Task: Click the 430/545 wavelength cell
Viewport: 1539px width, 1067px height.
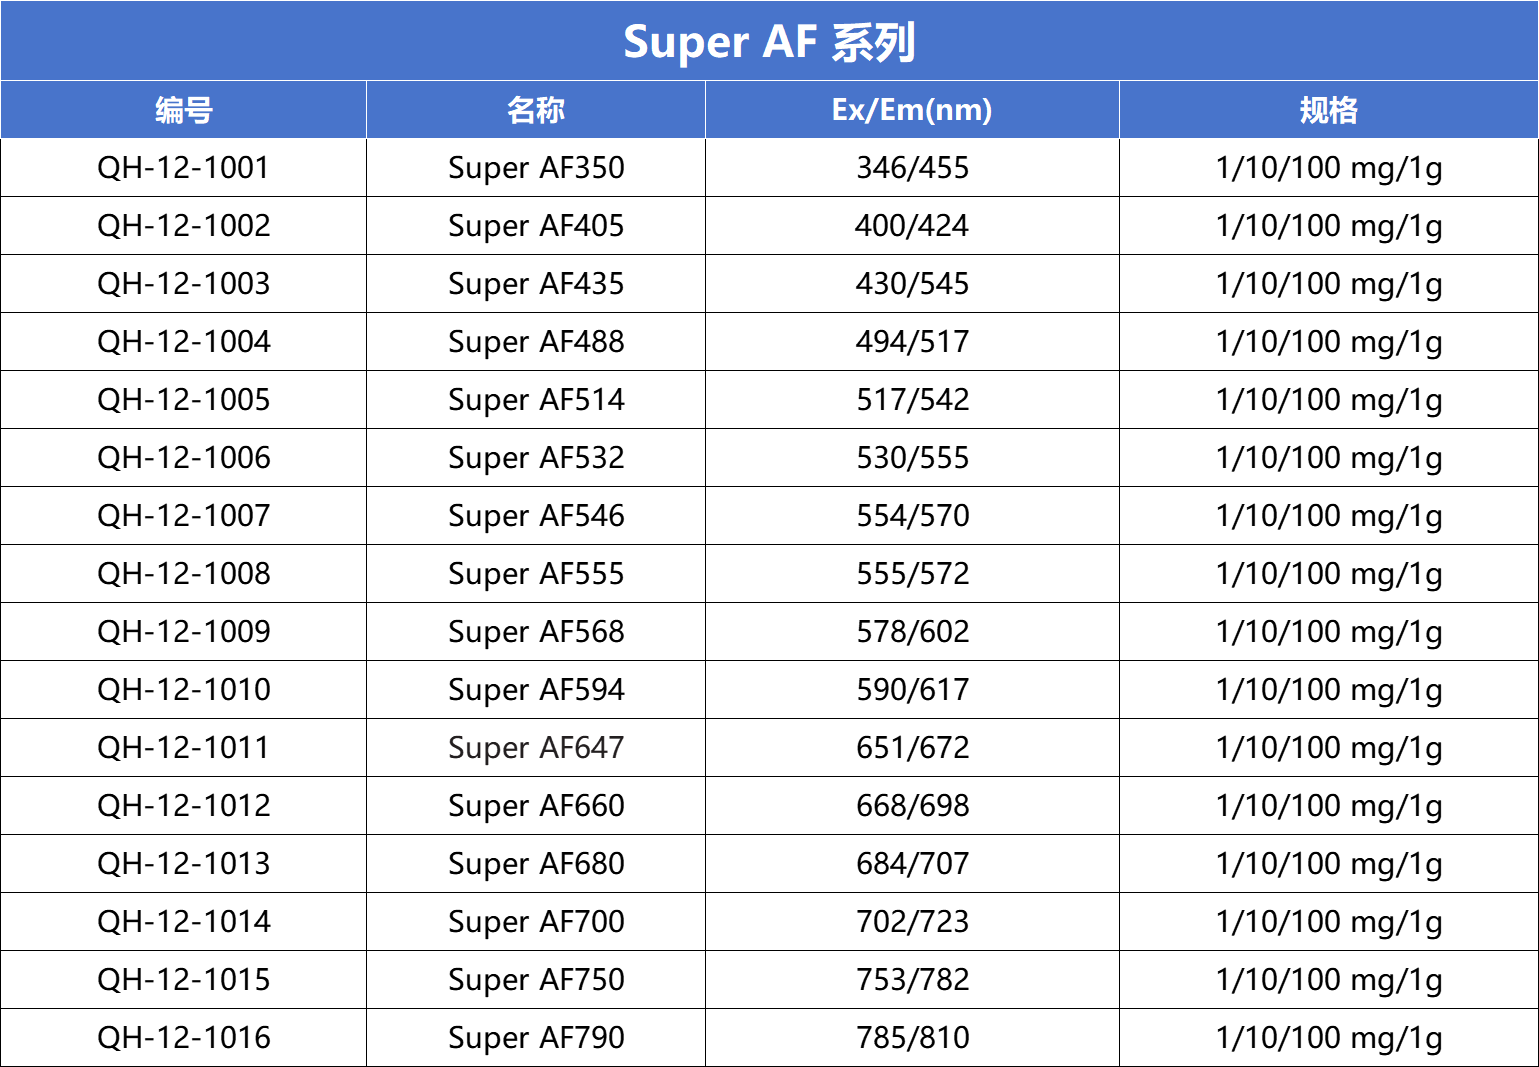Action: [912, 283]
